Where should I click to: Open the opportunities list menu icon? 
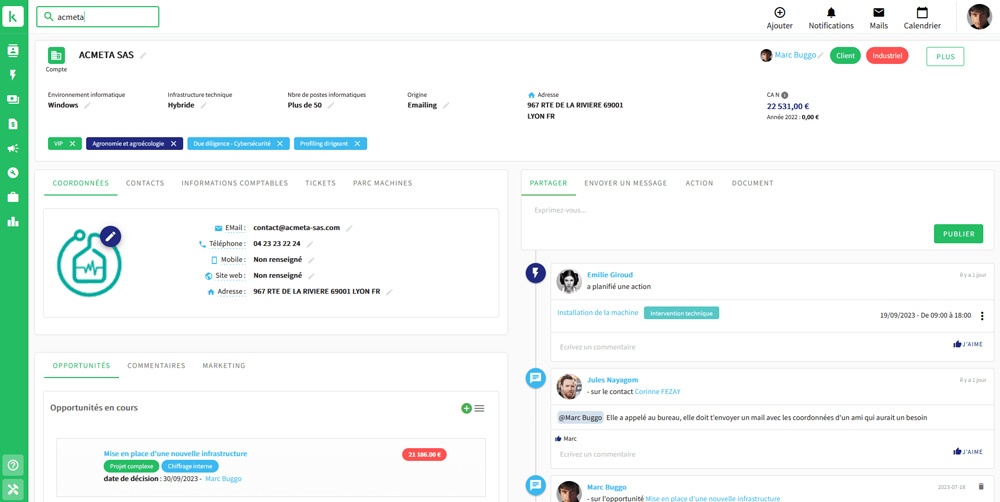coord(480,408)
